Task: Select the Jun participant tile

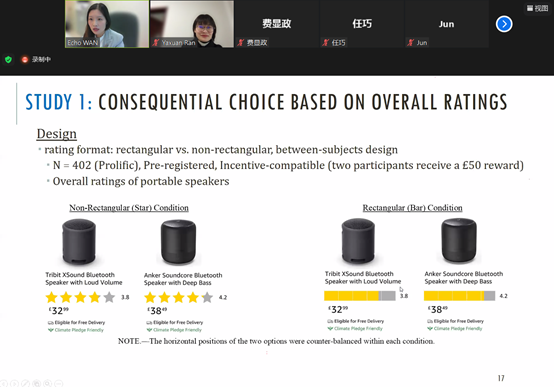Action: pyautogui.click(x=446, y=24)
